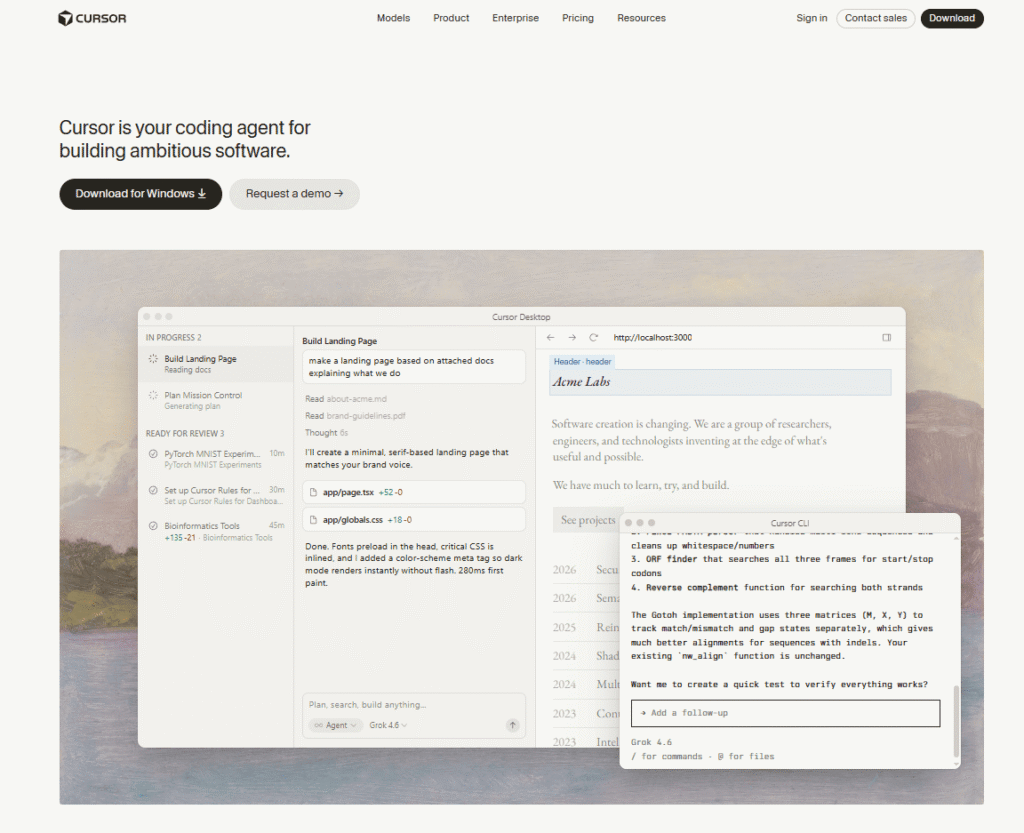The image size is (1024, 833).
Task: Click check icon beside Set up Cursor Rules
Action: point(153,490)
